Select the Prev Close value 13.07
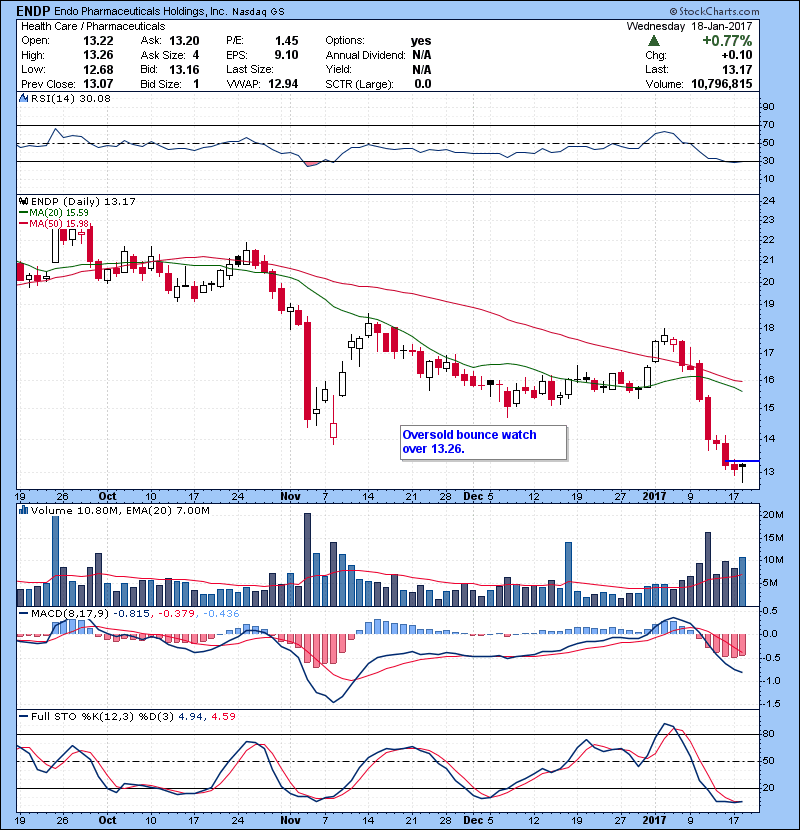The height and width of the screenshot is (830, 800). [98, 84]
